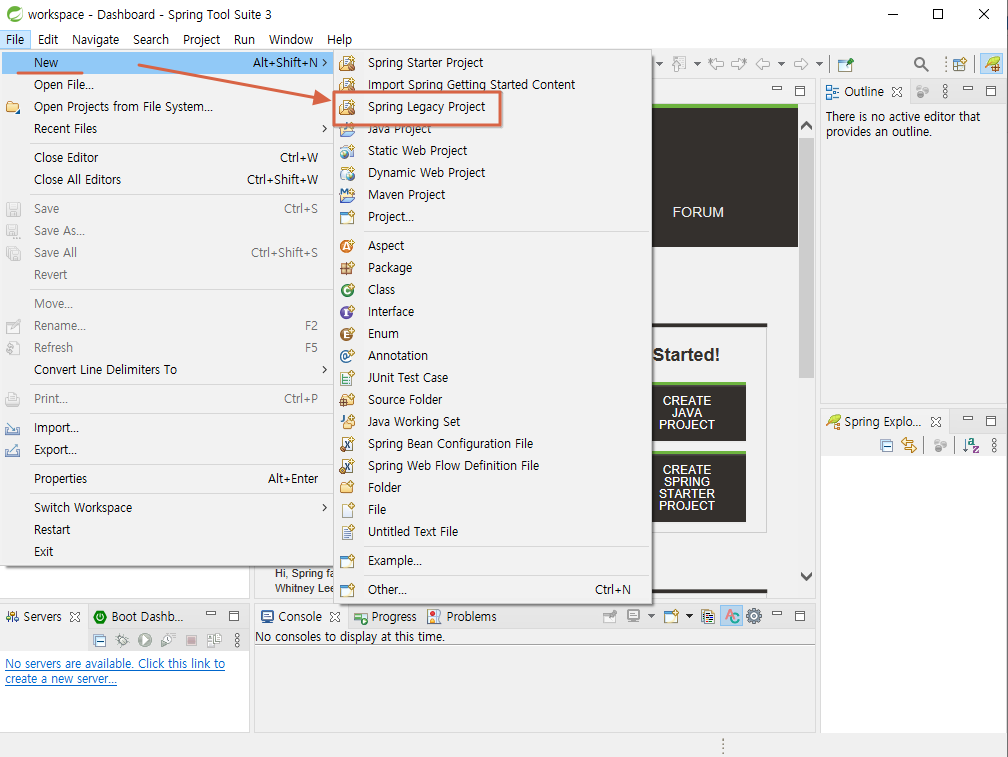Screen dimensions: 1008x757
Task: Open Outline view menu dots
Action: [945, 91]
